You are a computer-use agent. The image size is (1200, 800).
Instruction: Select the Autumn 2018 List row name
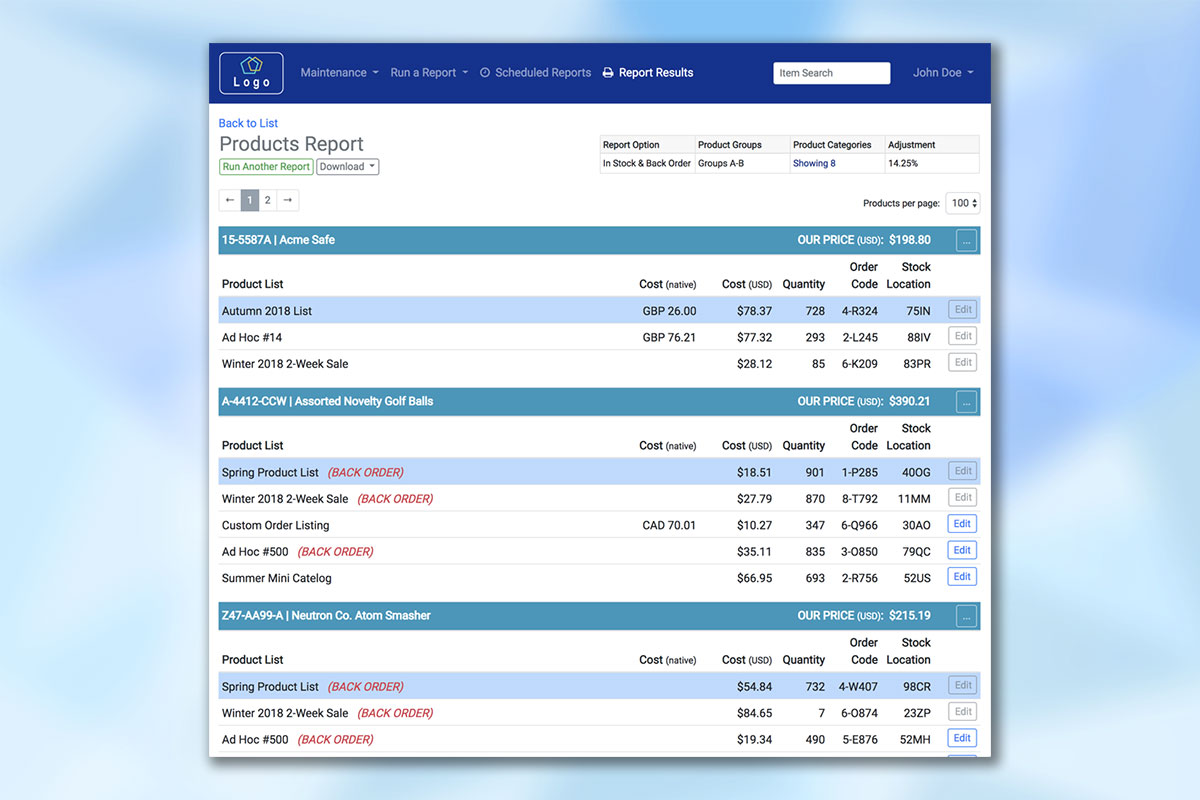pos(267,311)
